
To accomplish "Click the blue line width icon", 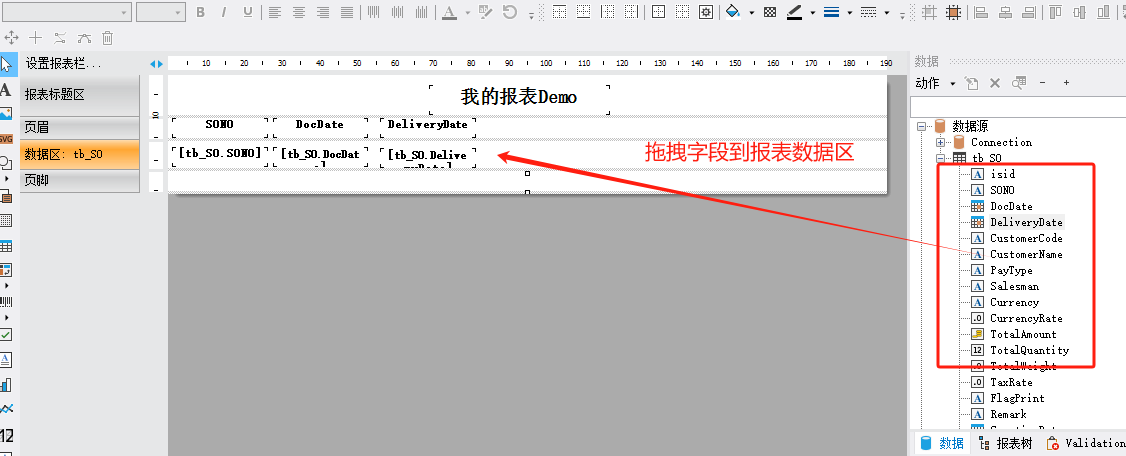I will pyautogui.click(x=832, y=11).
